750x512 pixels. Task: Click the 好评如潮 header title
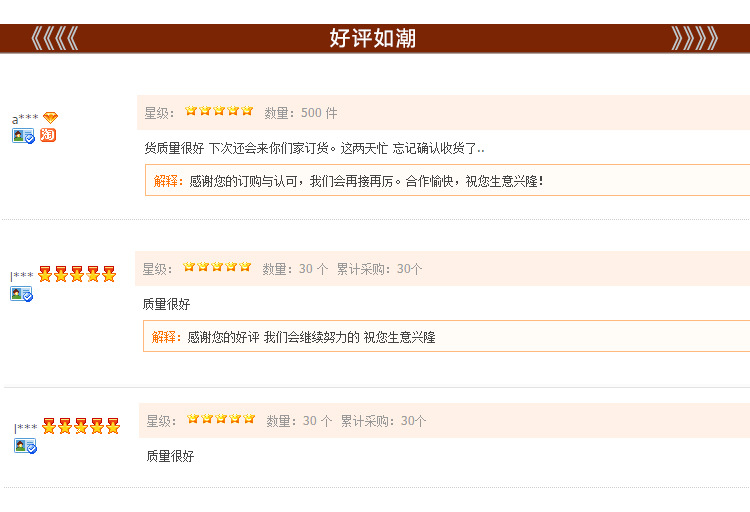click(x=373, y=38)
